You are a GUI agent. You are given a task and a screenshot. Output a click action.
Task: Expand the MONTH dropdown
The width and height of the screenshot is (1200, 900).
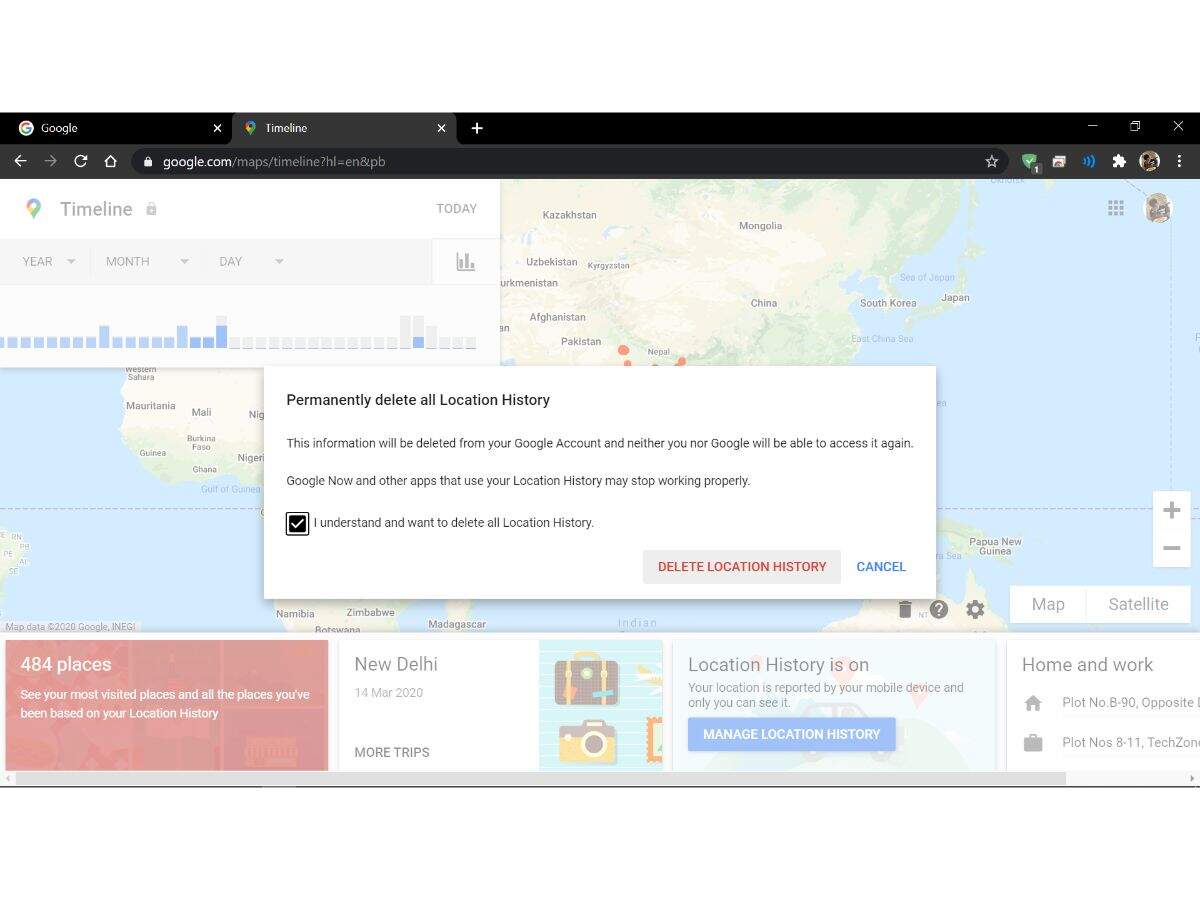(147, 261)
